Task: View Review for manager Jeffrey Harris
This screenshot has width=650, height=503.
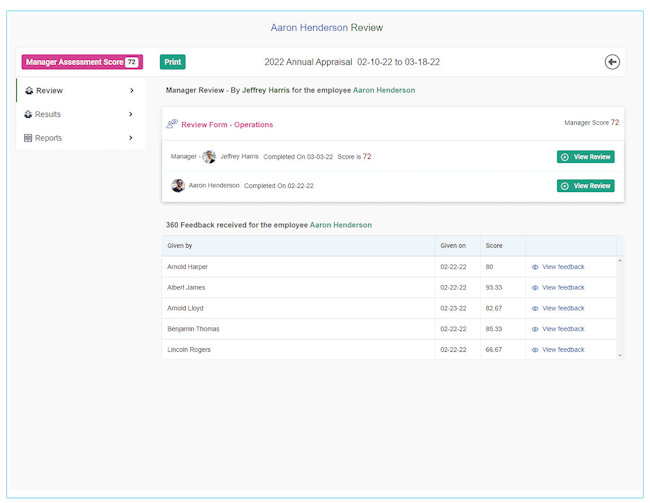Action: pyautogui.click(x=585, y=157)
